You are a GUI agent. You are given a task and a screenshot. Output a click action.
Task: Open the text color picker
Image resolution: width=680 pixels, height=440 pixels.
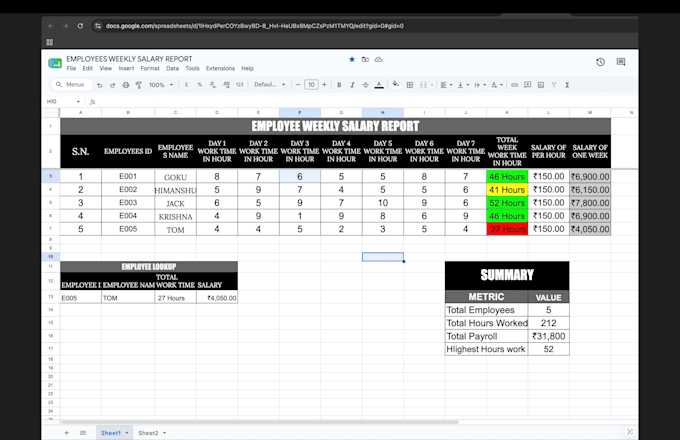click(379, 85)
